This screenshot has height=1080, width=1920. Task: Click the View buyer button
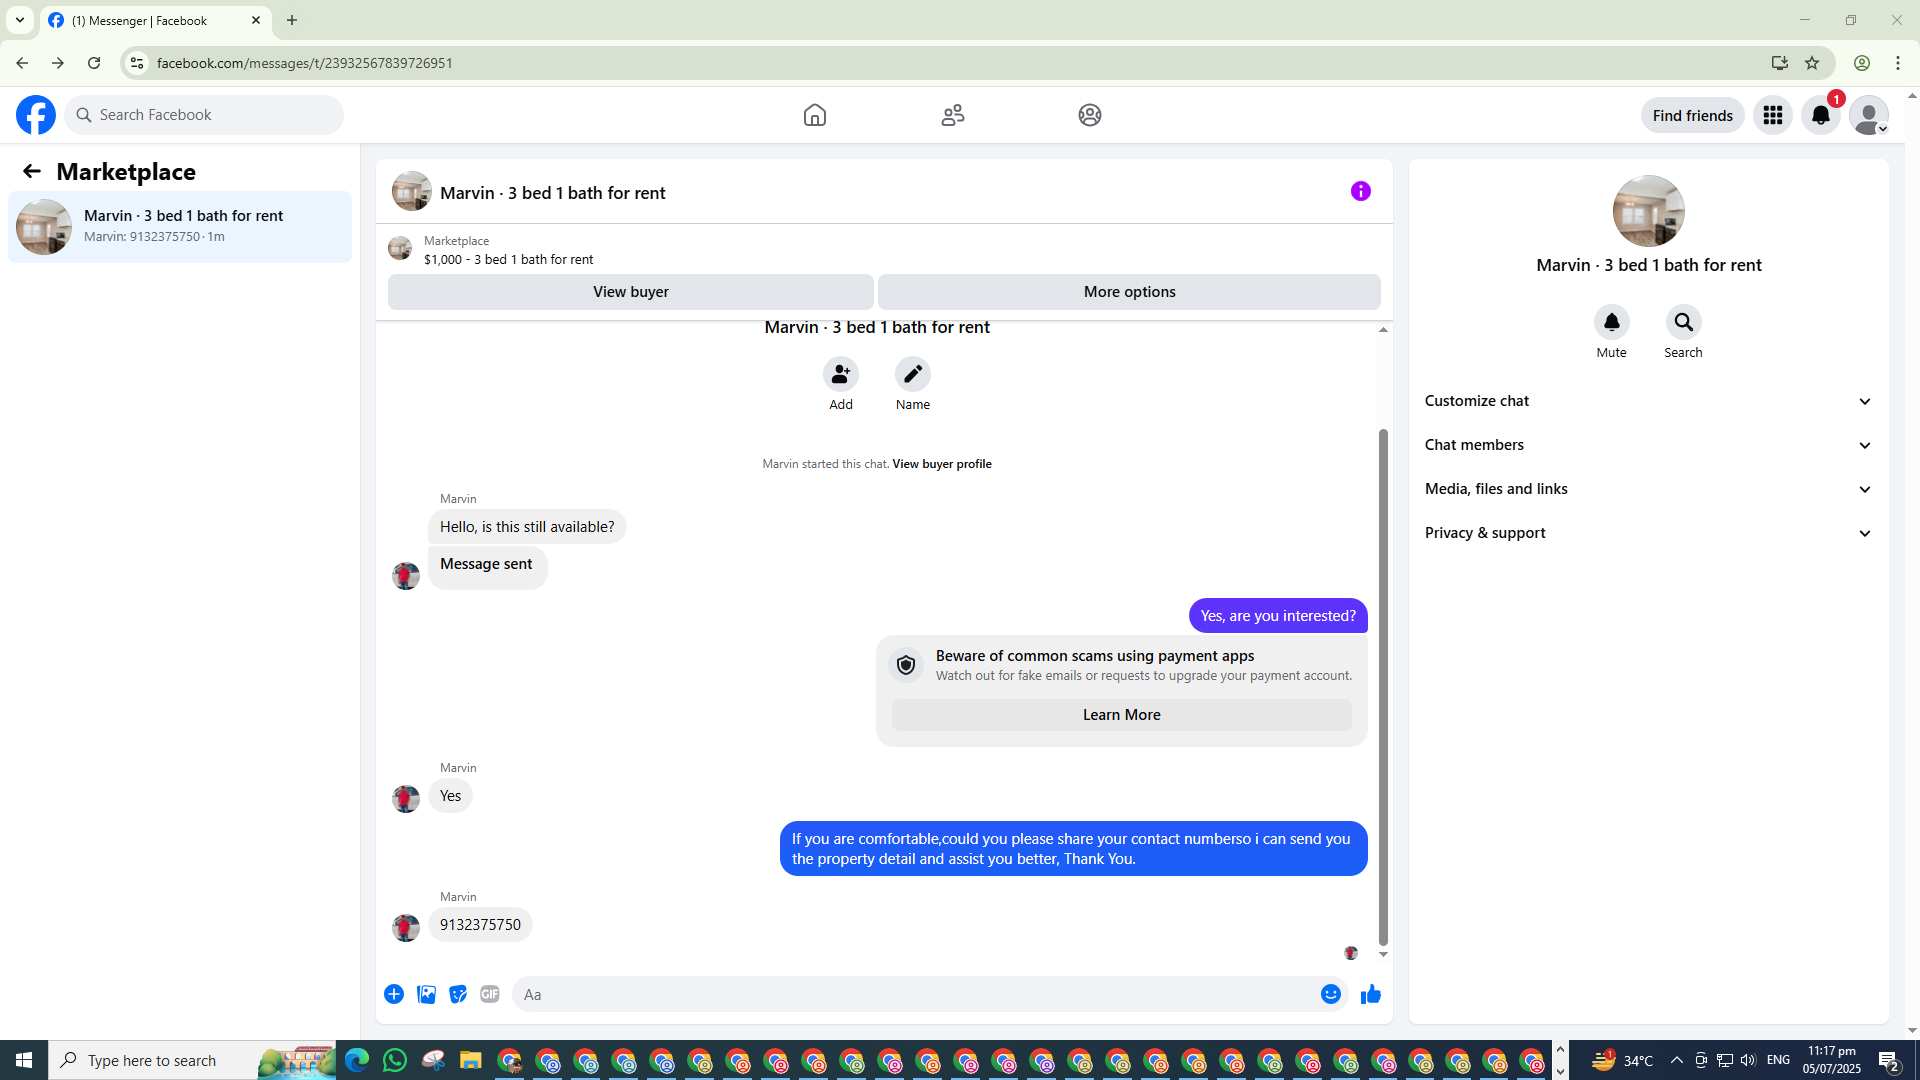point(630,292)
